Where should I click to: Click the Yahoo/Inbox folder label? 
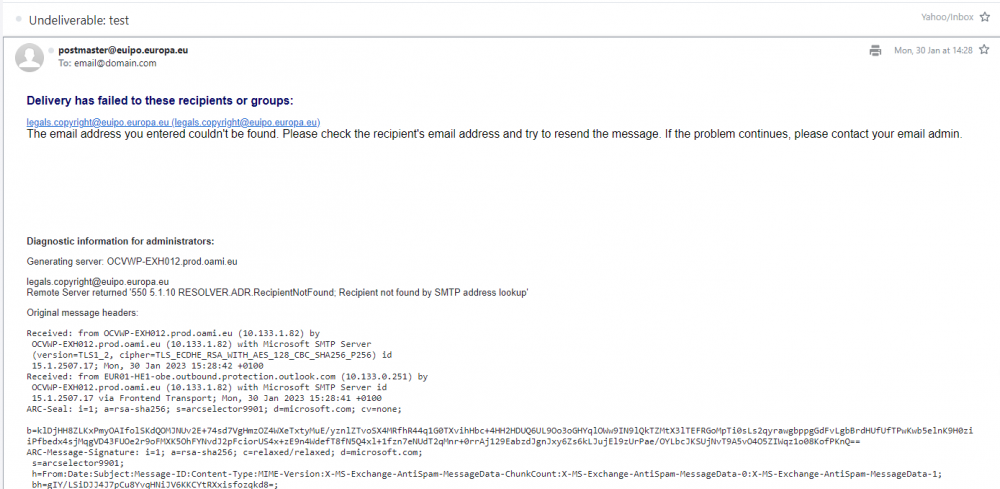point(947,17)
